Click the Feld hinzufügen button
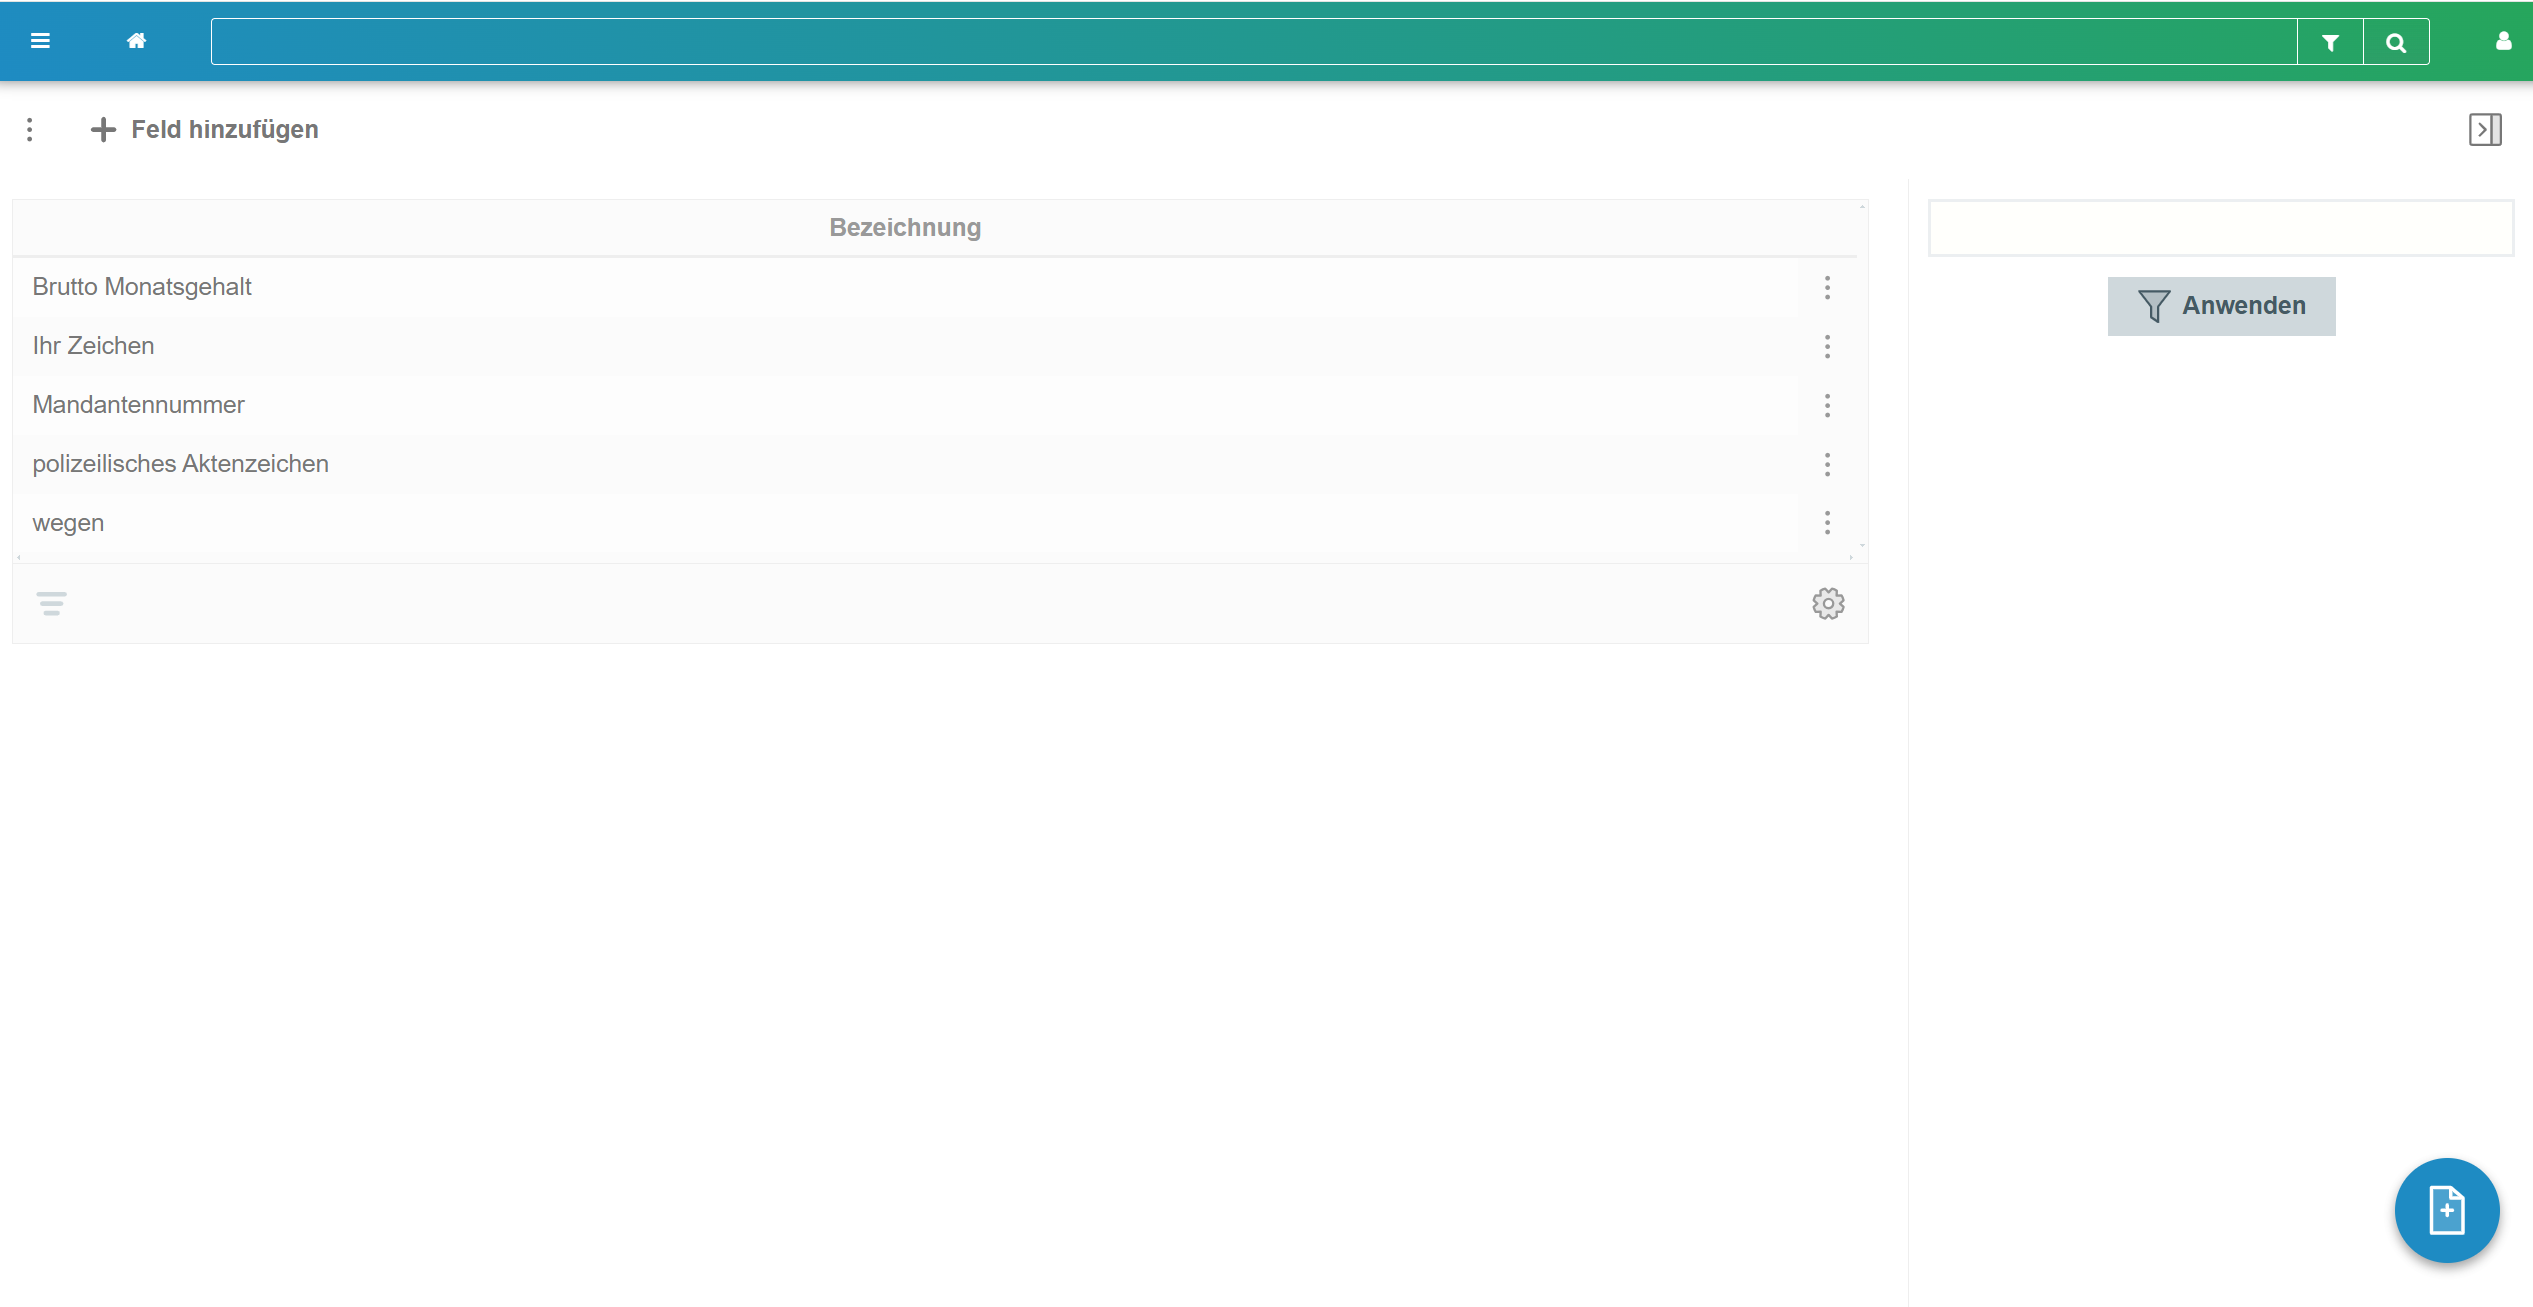The height and width of the screenshot is (1307, 2533). click(x=205, y=130)
